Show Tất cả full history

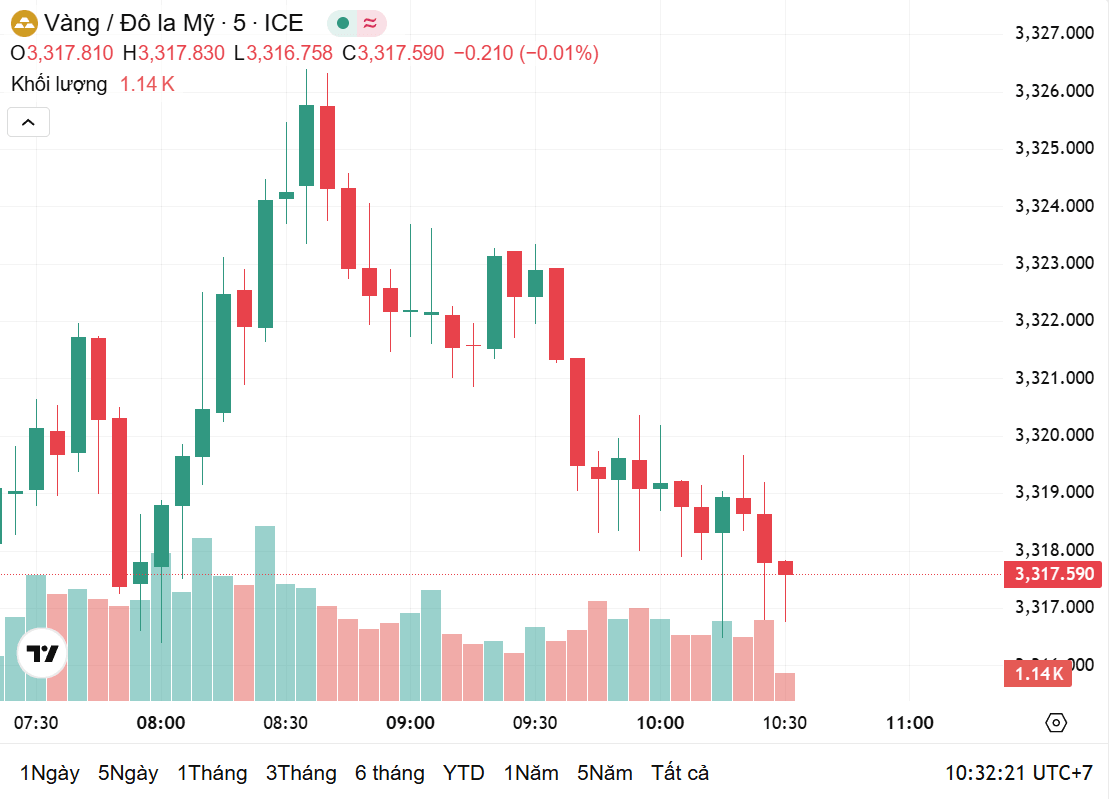[680, 773]
